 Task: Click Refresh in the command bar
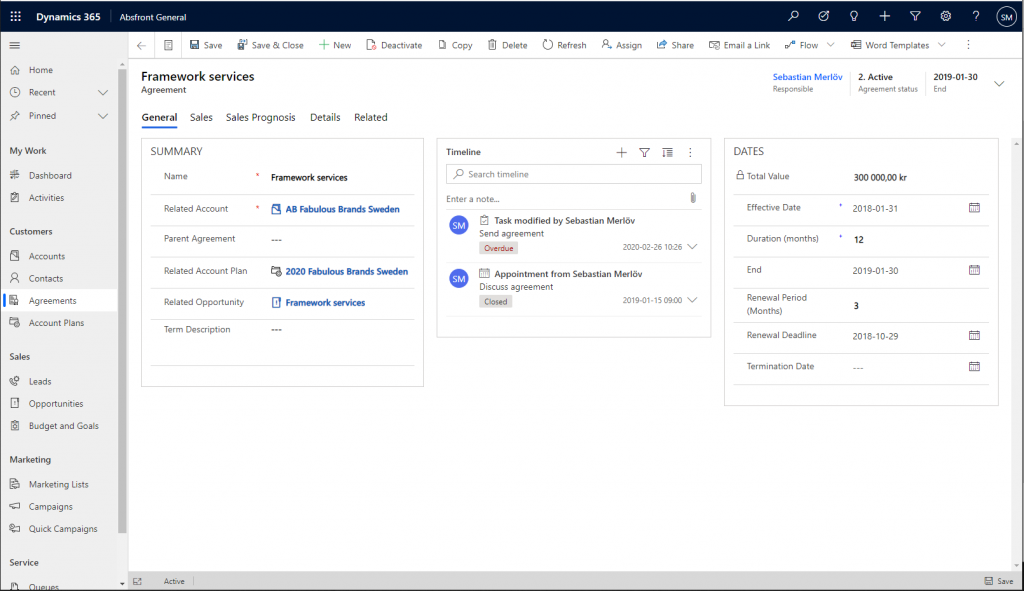point(564,45)
